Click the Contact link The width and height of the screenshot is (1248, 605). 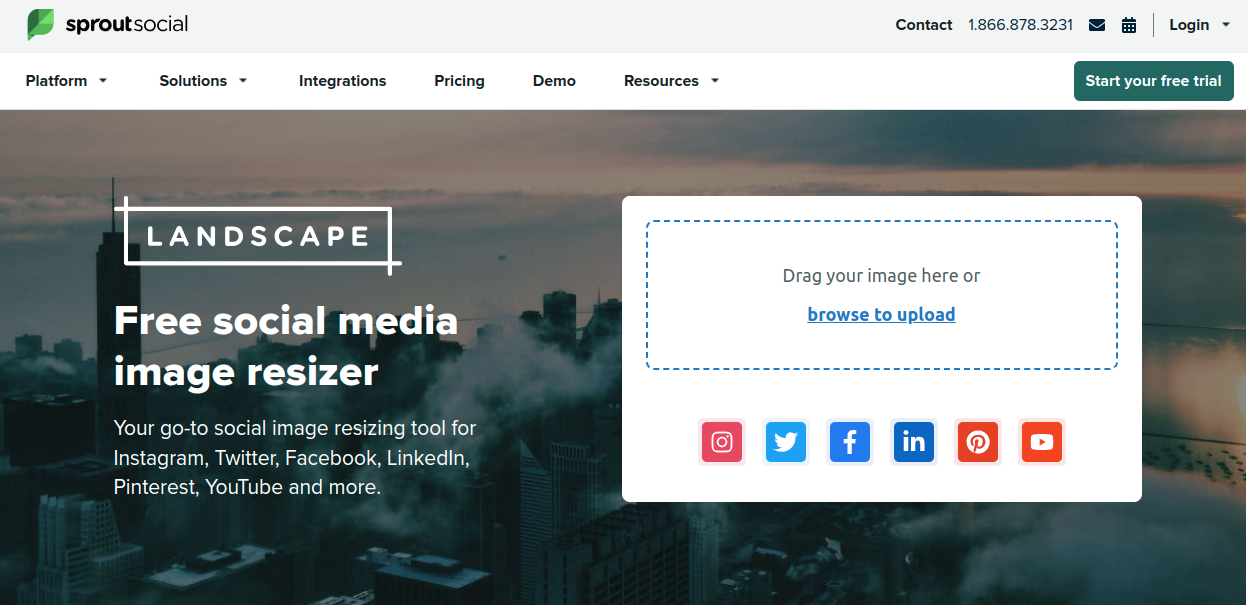point(924,25)
